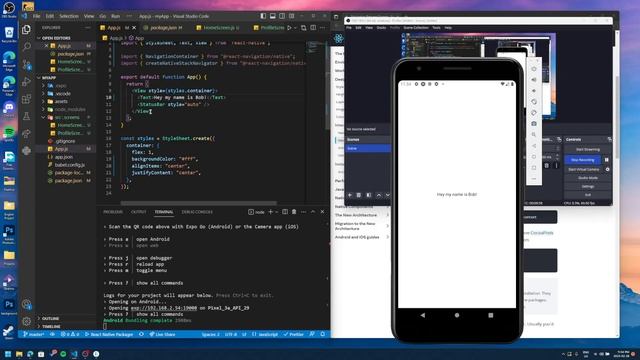The image size is (640, 360).
Task: Open the File menu in VS Code
Action: tap(36, 16)
